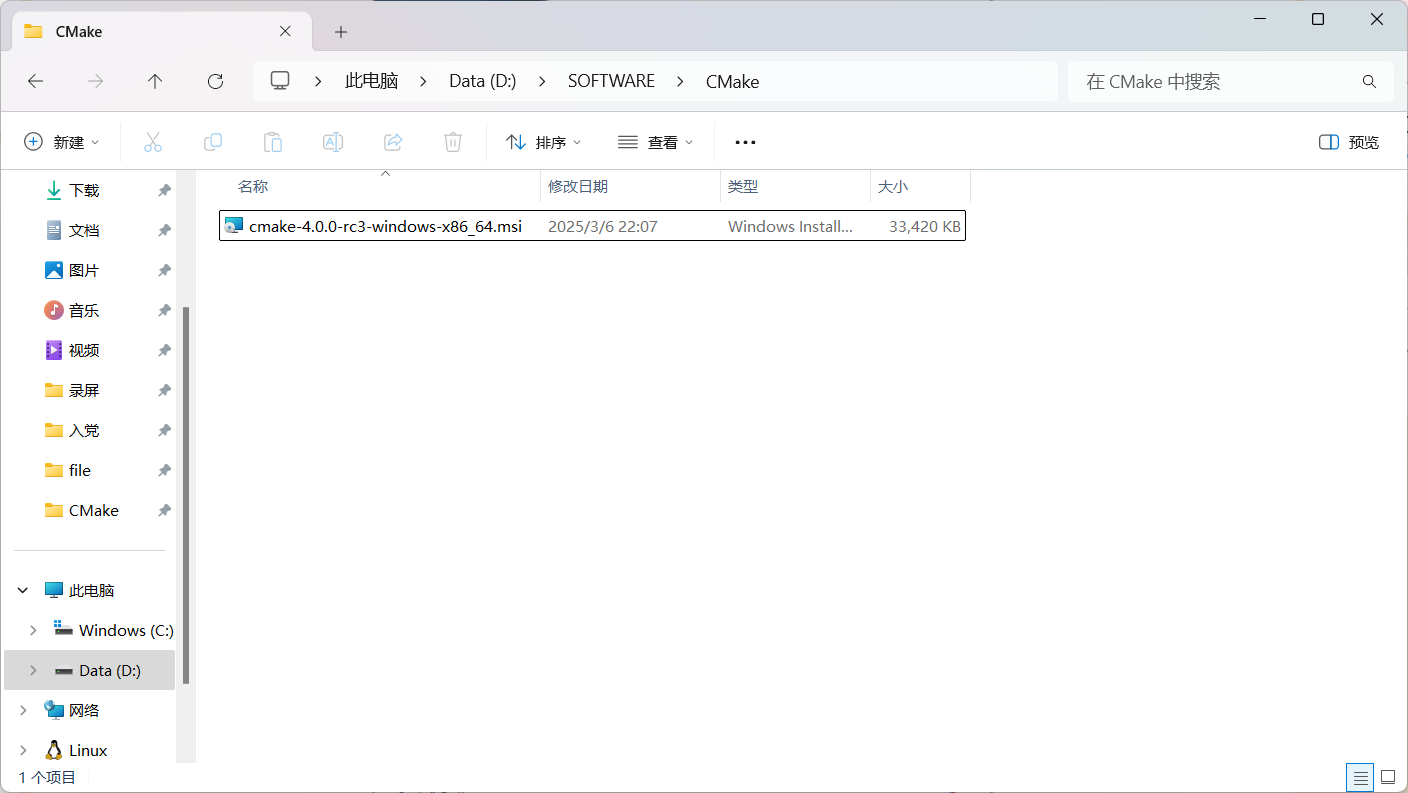Click the Cut scissors icon
Screen dimensions: 1408x793
(153, 142)
